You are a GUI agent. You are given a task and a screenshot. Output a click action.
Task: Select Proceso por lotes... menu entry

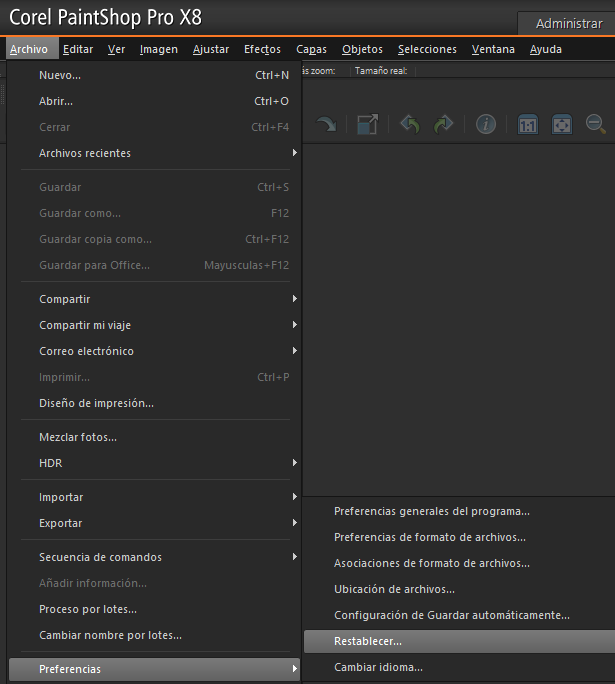[155, 609]
